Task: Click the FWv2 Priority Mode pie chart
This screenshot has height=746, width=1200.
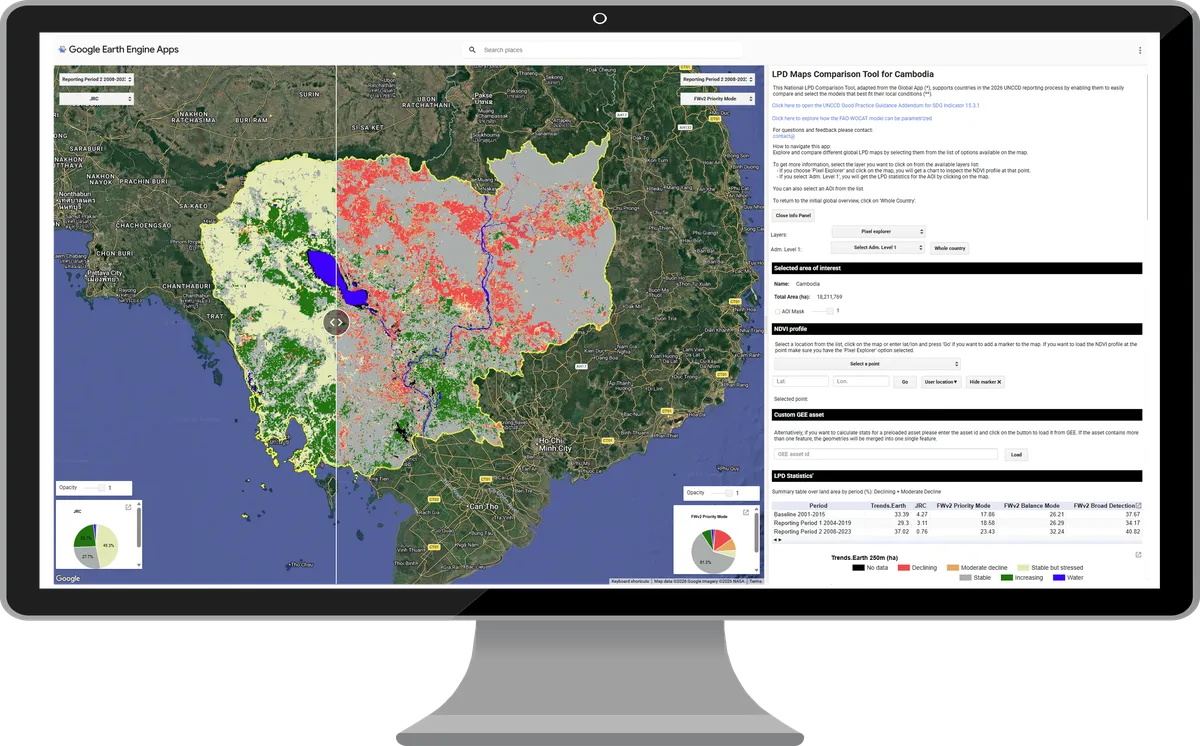Action: point(714,549)
